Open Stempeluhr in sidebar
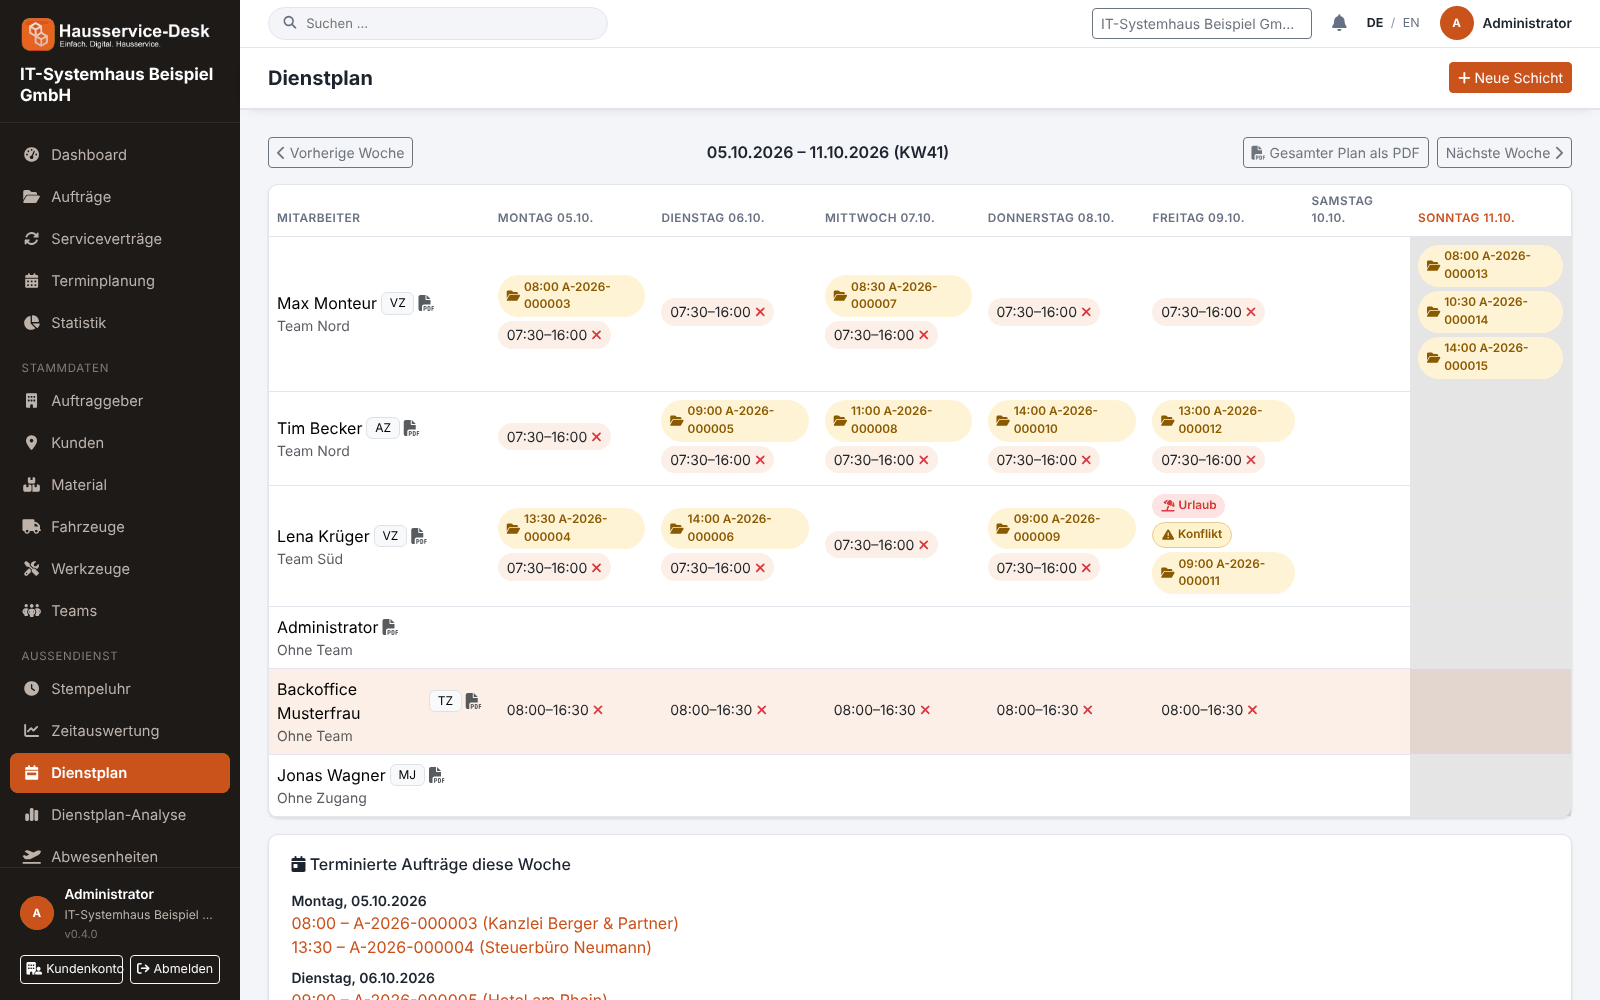 coord(120,689)
